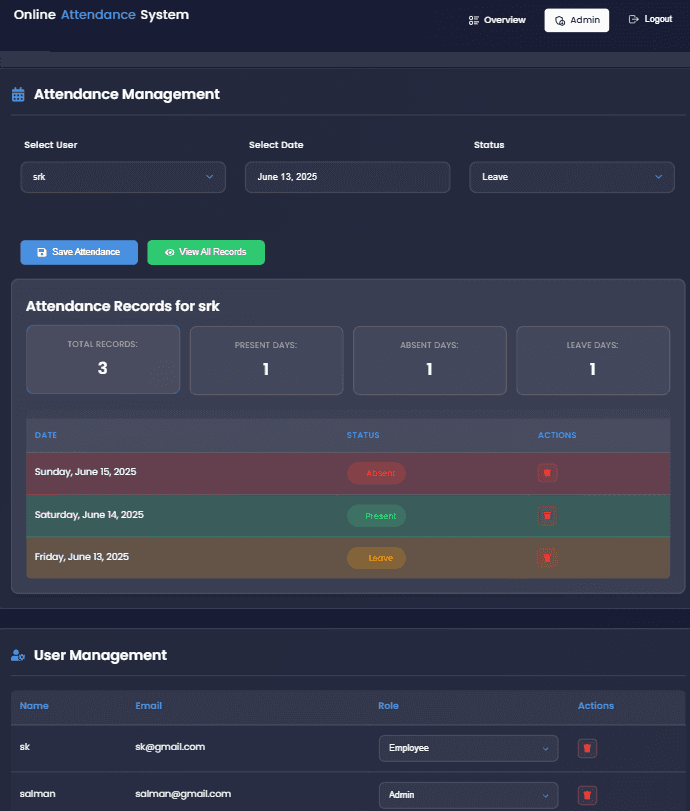Open the Select User dropdown showing srk

pyautogui.click(x=123, y=177)
